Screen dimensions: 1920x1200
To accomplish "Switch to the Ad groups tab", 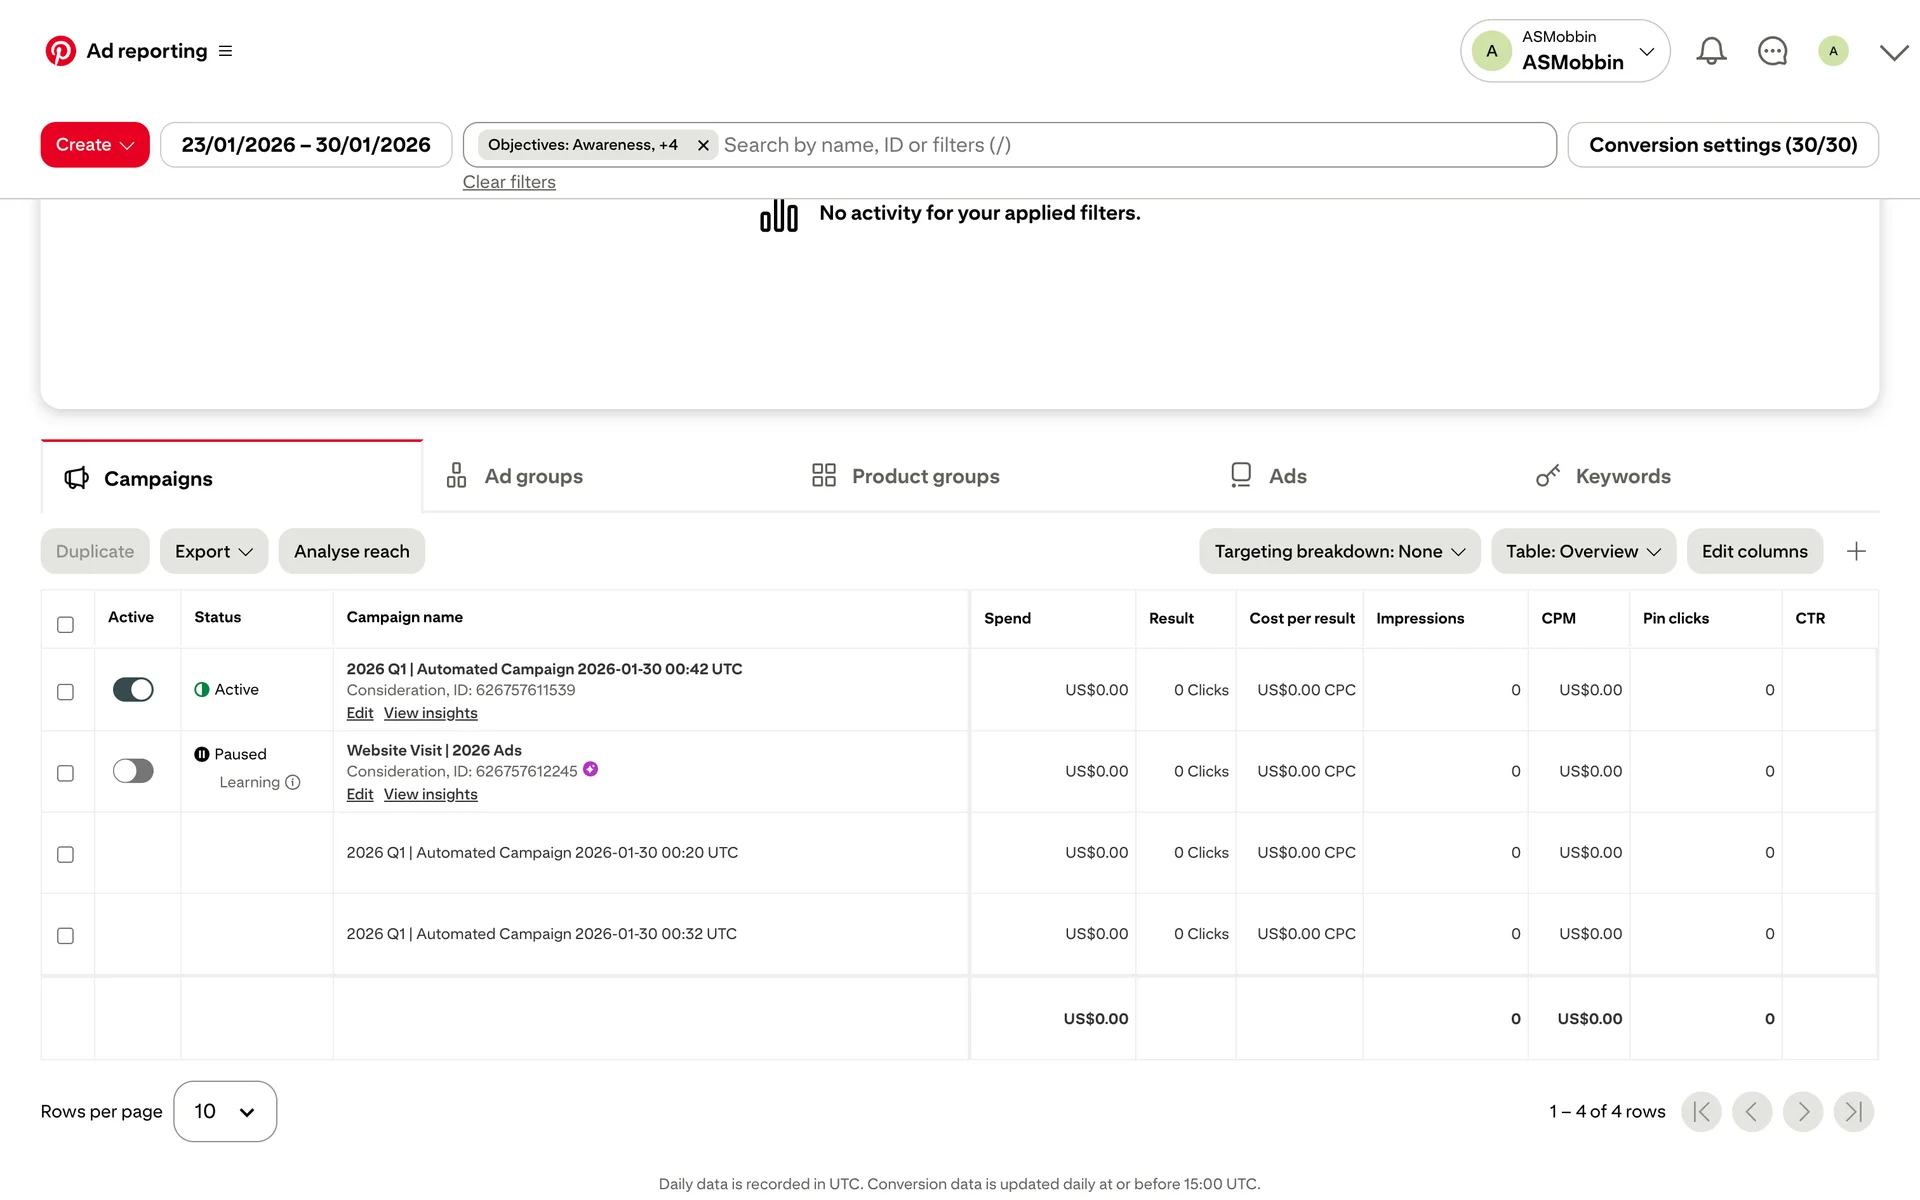I will pyautogui.click(x=533, y=476).
